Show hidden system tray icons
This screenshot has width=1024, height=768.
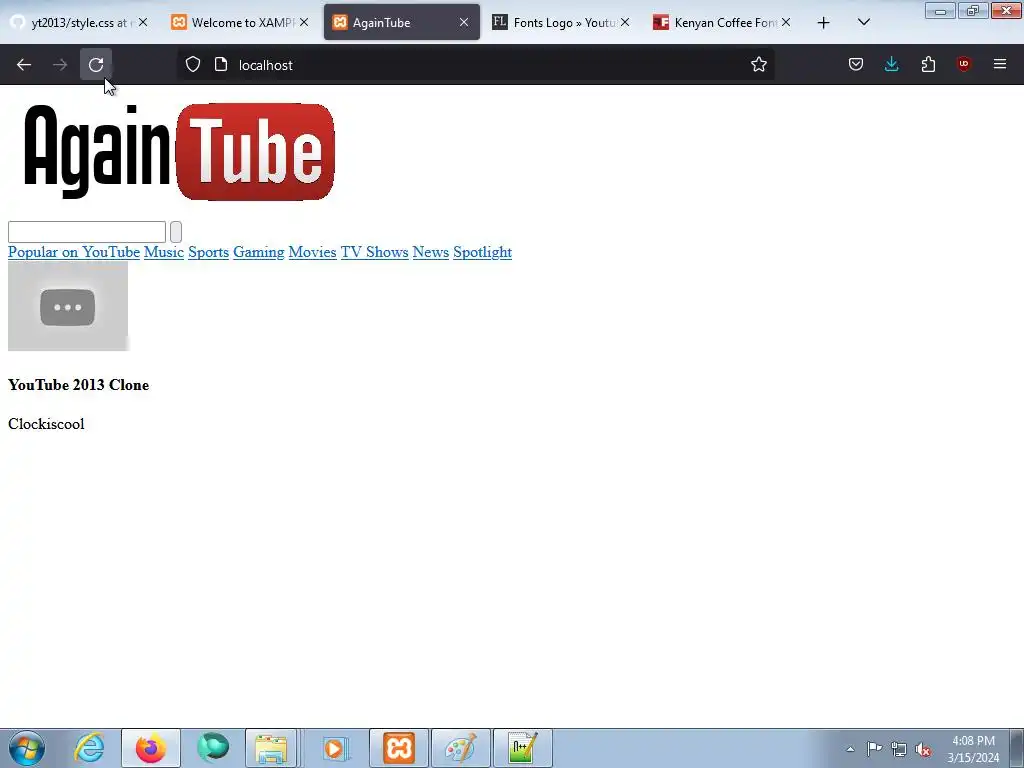coord(850,749)
